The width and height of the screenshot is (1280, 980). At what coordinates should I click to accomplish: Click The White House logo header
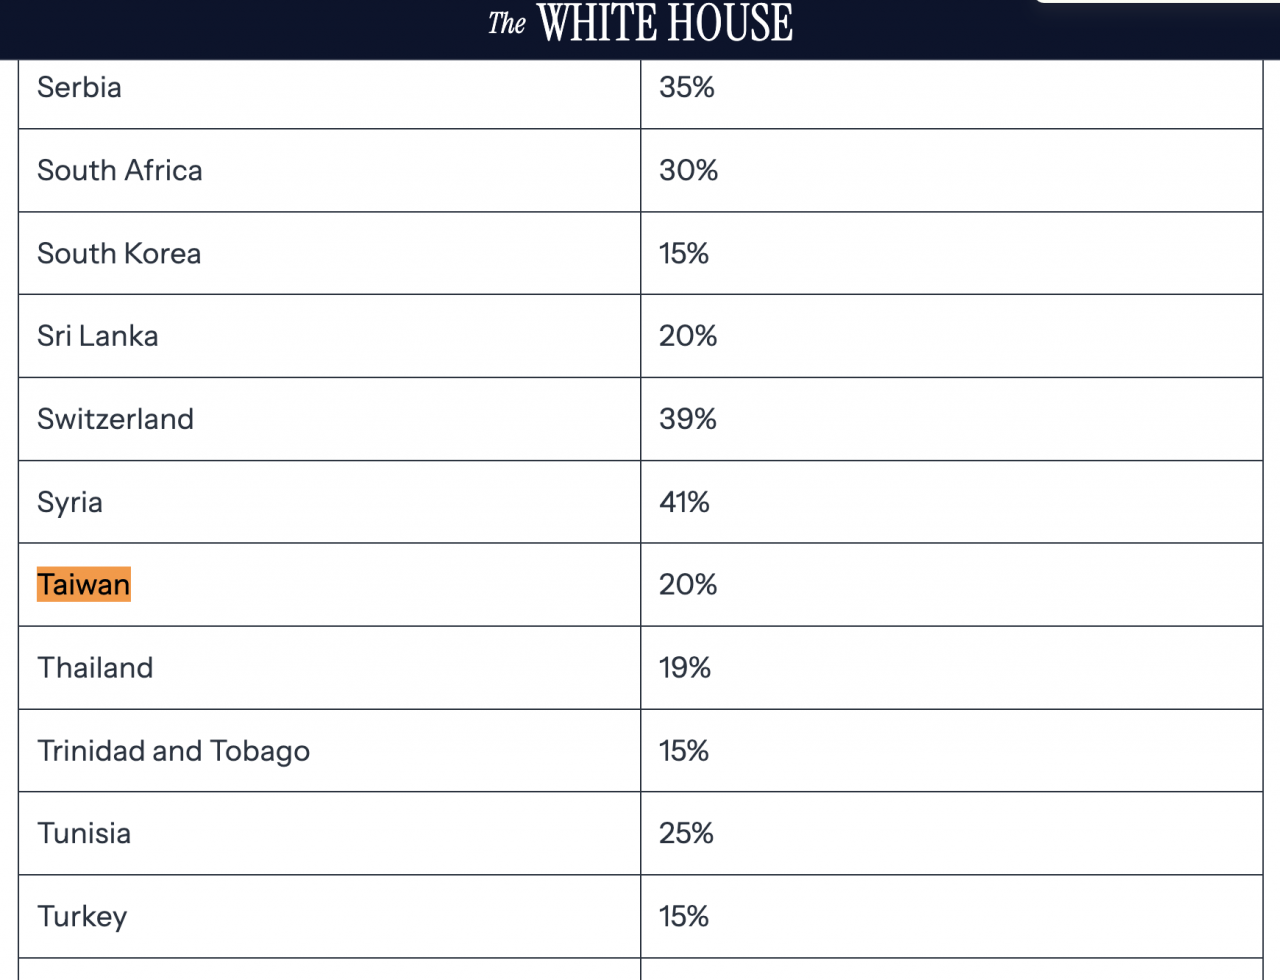[640, 23]
